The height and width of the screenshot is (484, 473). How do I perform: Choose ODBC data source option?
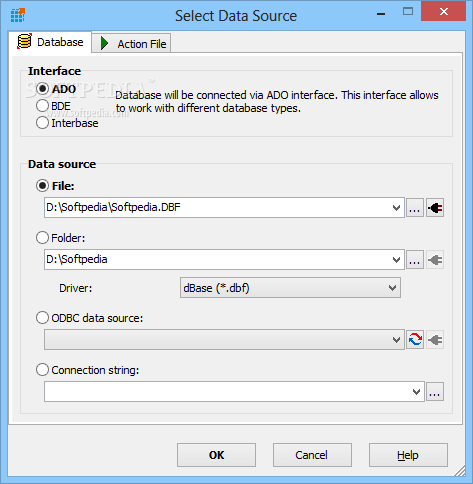coord(89,318)
